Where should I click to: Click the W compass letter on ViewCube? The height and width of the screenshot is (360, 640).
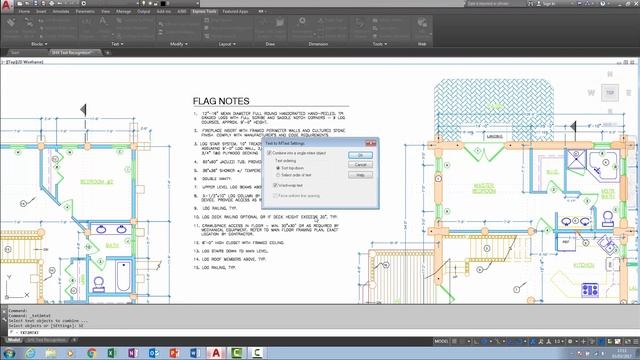coord(591,93)
